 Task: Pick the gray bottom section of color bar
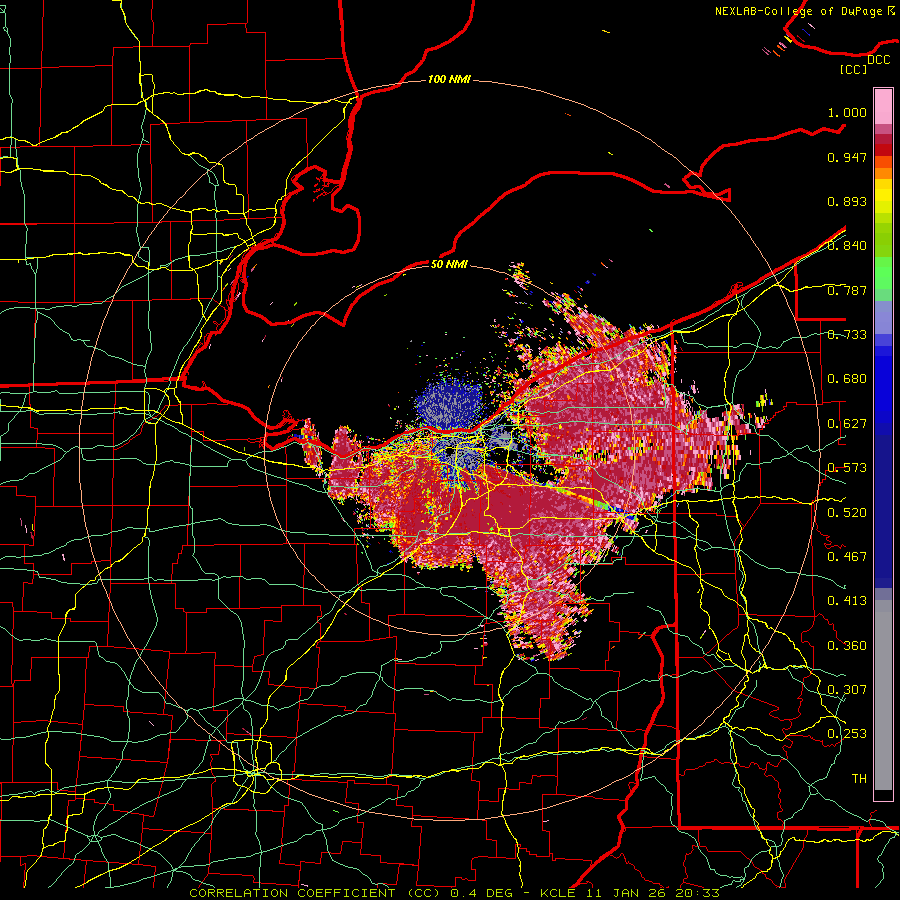[883, 695]
